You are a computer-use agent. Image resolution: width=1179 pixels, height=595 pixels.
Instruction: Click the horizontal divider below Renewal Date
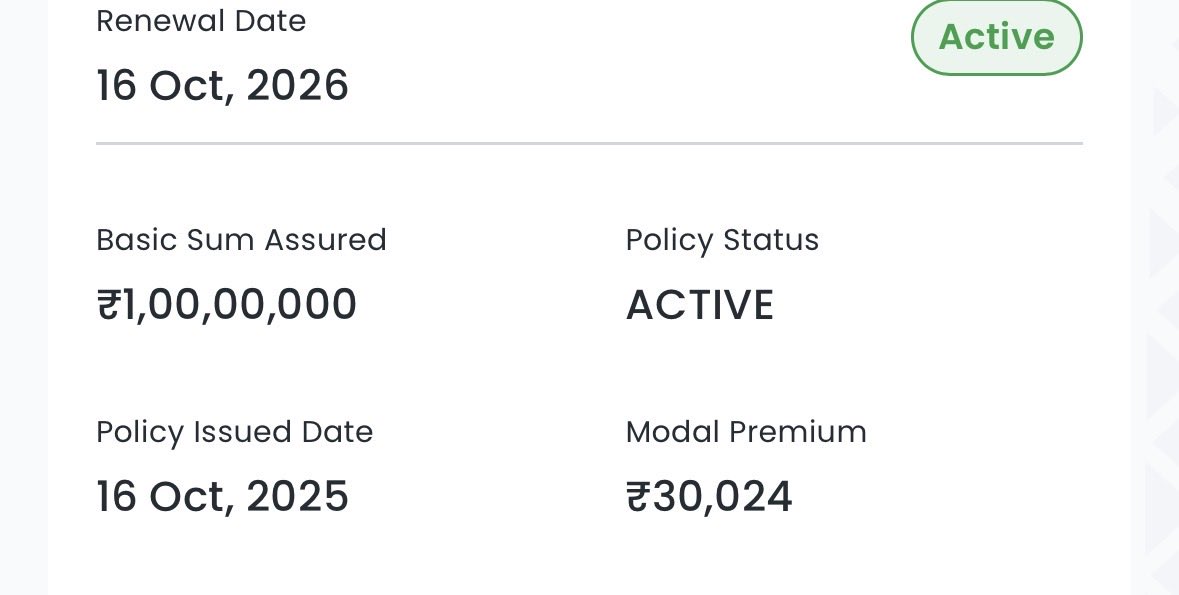tap(589, 144)
